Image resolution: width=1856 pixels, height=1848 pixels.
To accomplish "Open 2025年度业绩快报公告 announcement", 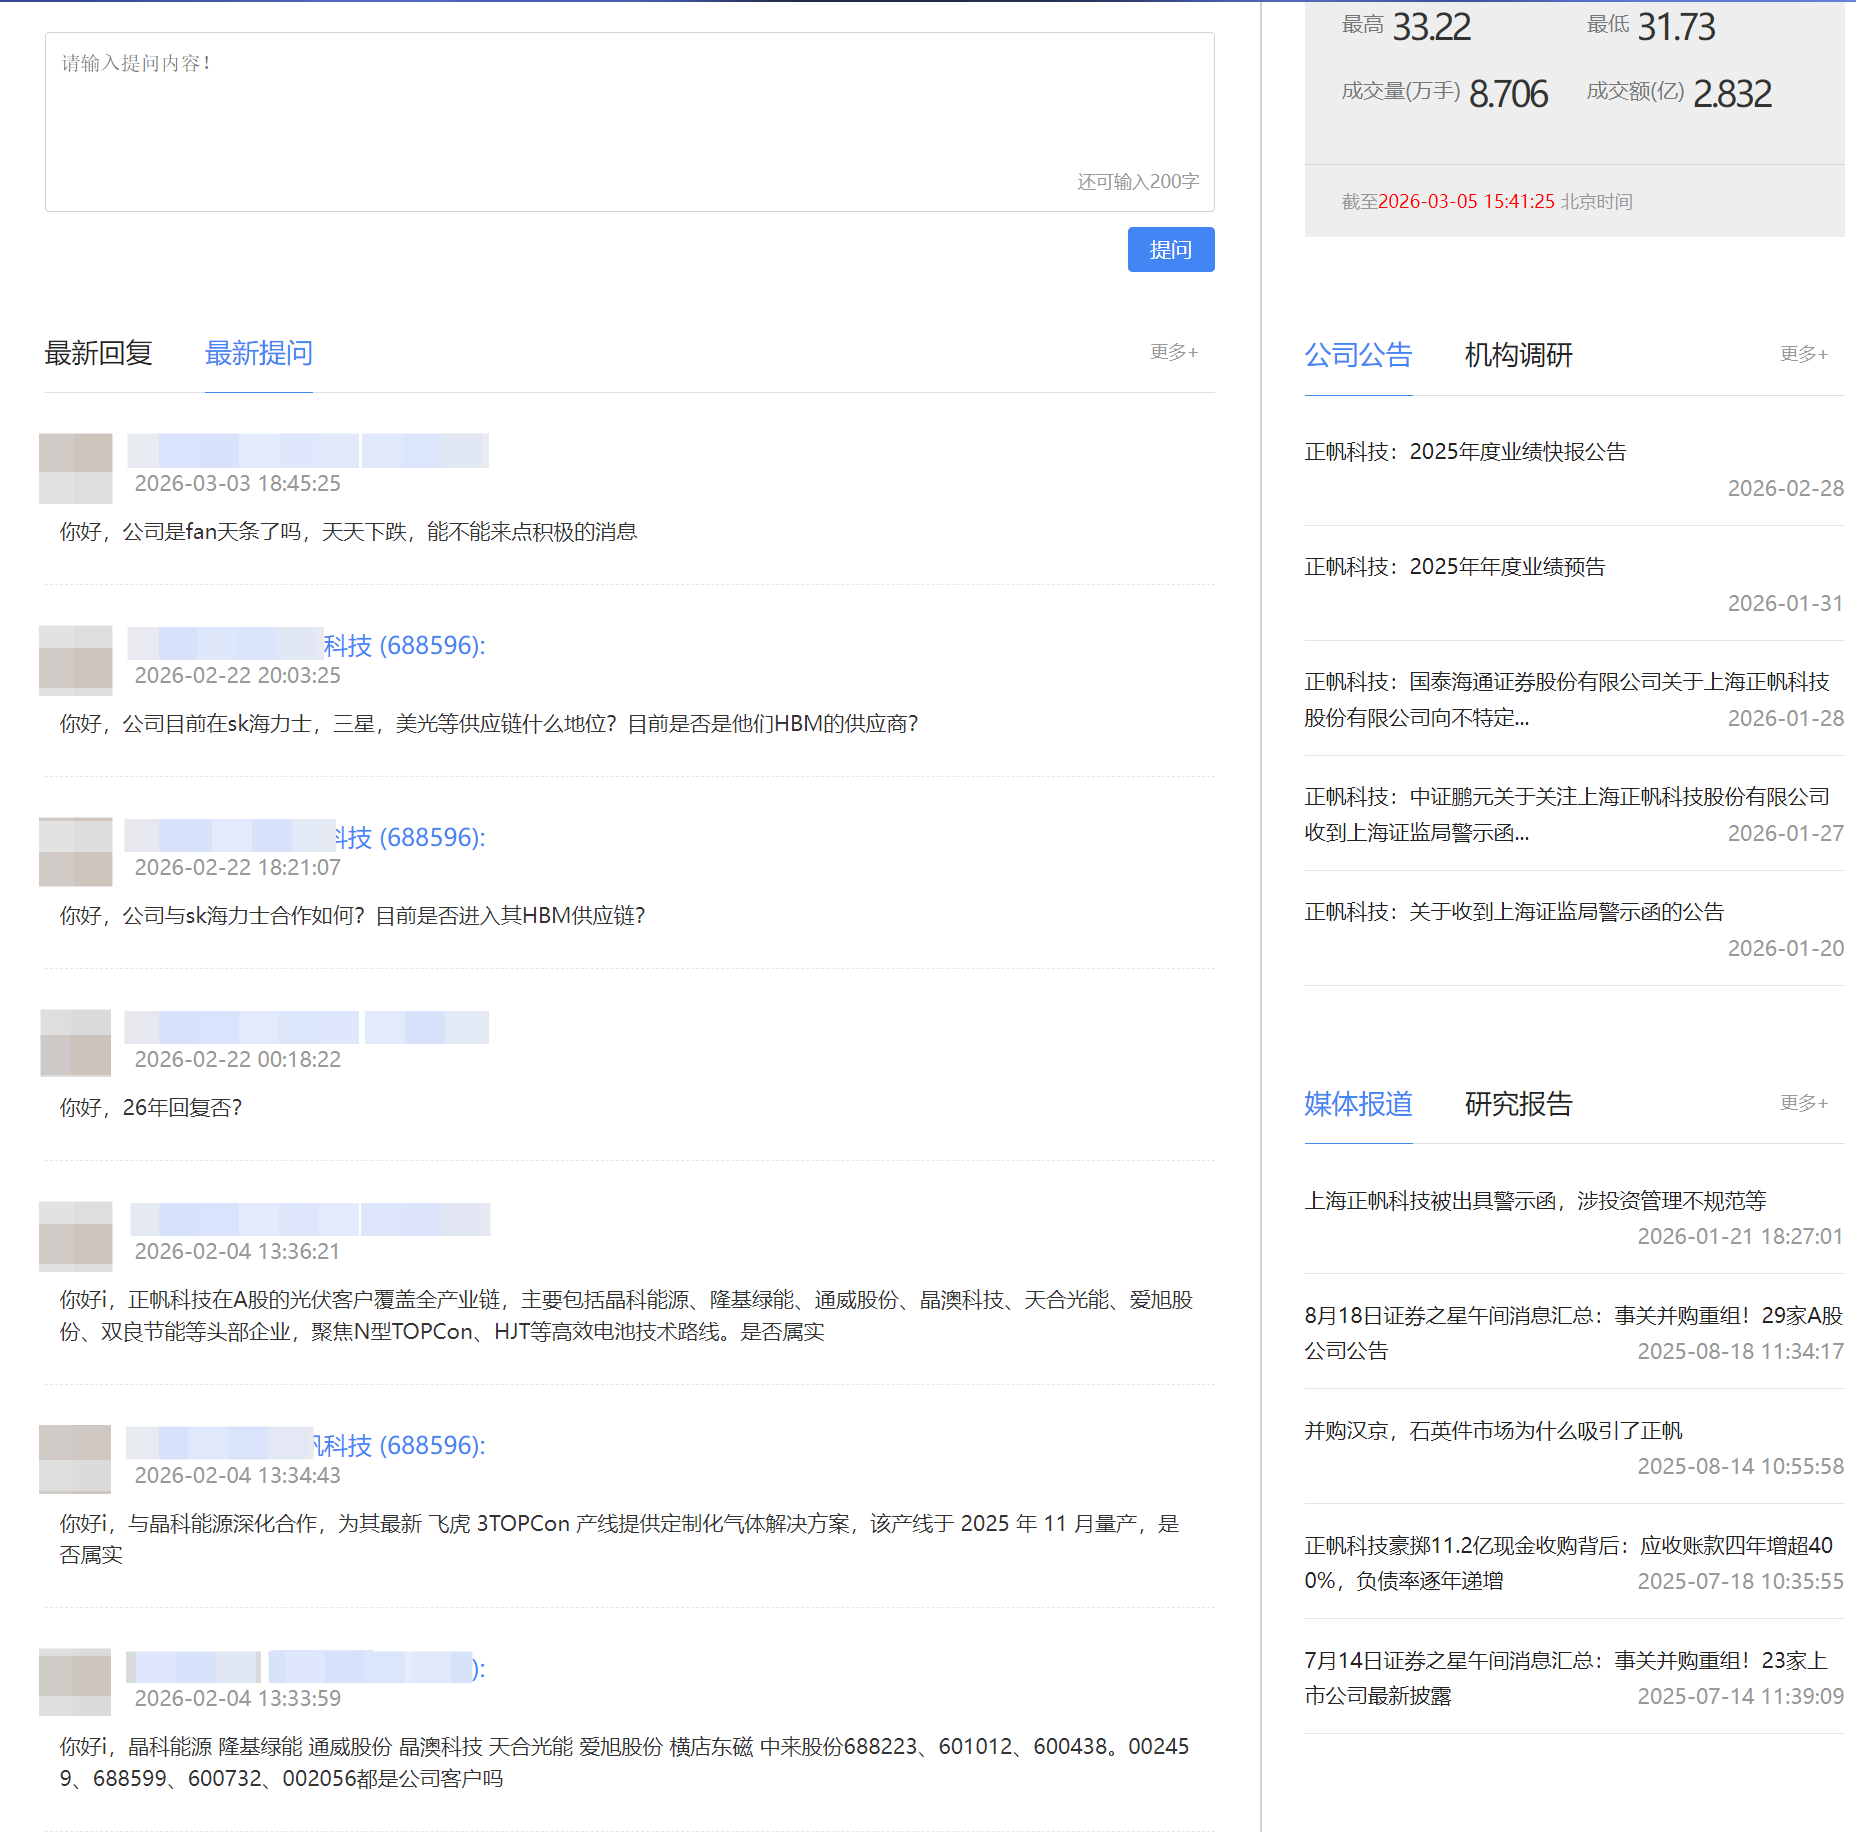I will [1465, 452].
